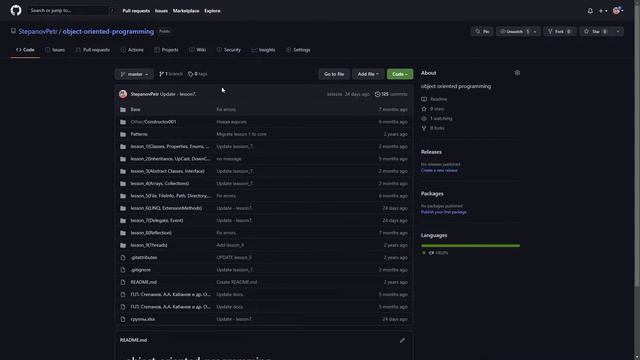
Task: Open the Patterns folder
Action: (x=139, y=134)
